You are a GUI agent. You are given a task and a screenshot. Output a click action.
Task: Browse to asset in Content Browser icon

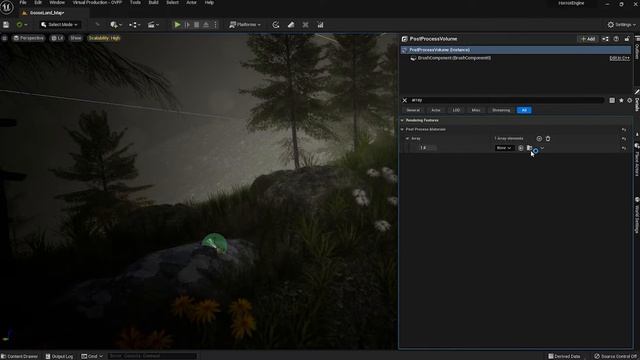(529, 148)
